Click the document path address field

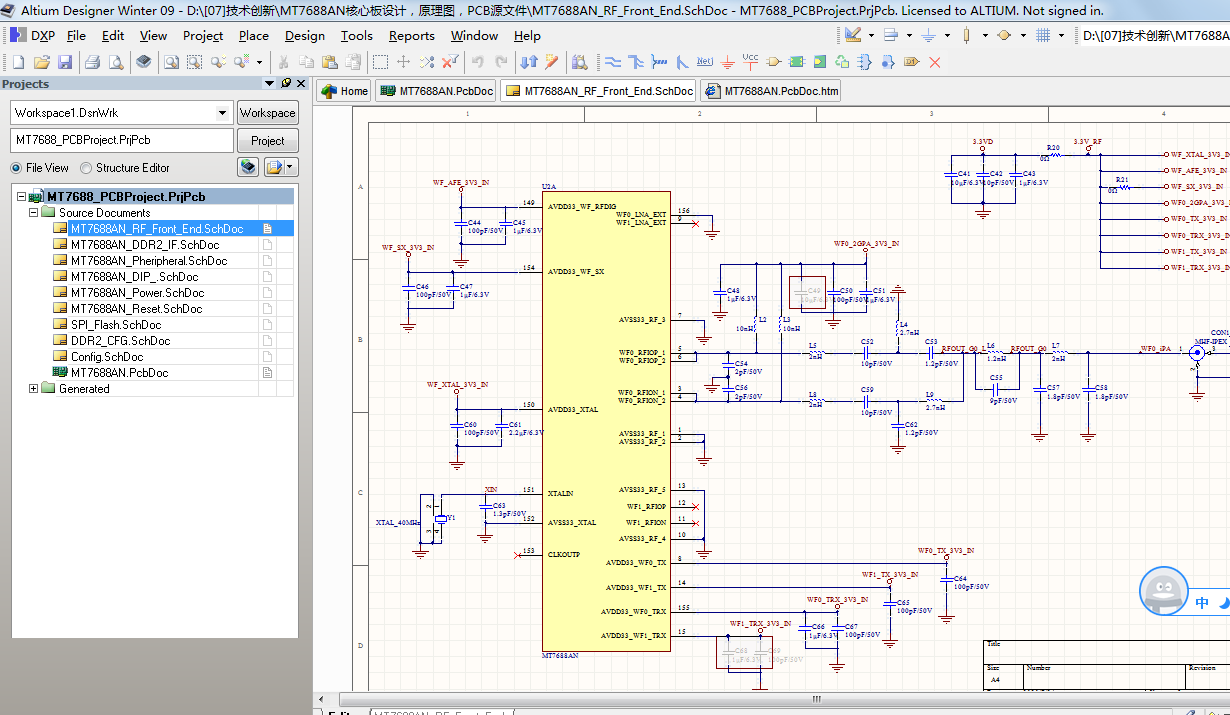tap(1155, 35)
